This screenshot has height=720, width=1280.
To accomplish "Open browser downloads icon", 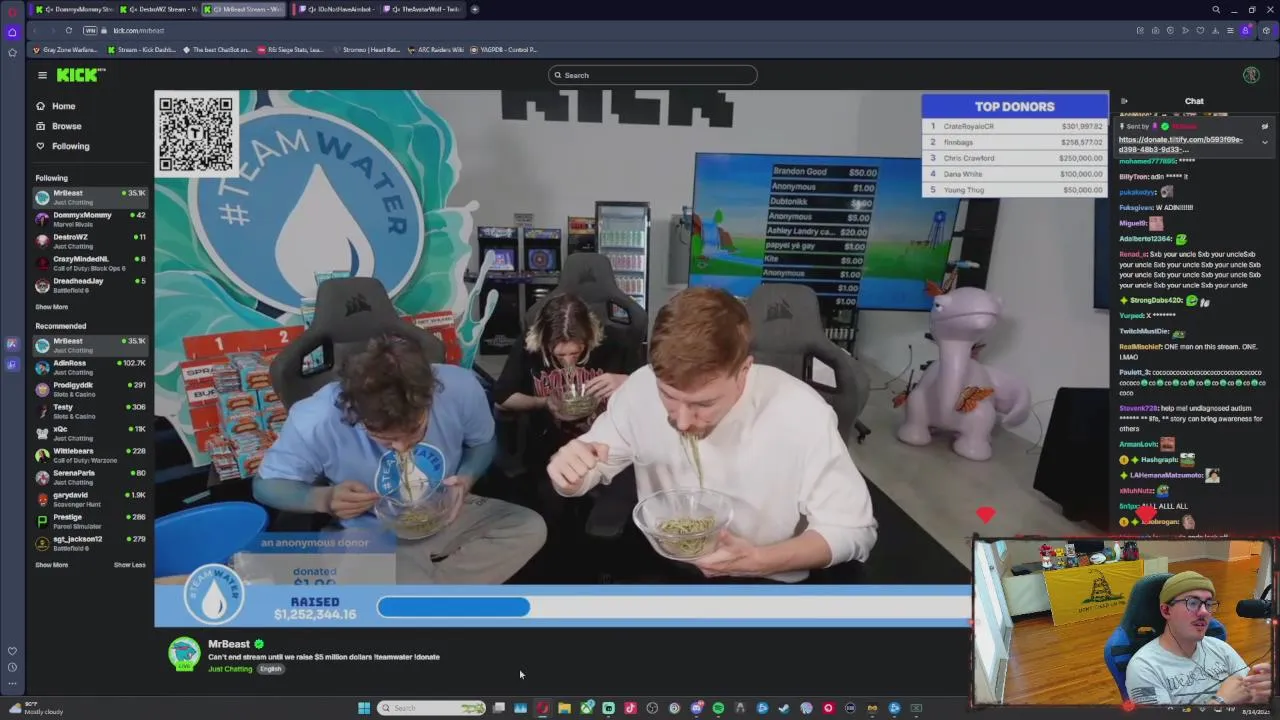I will [1215, 30].
